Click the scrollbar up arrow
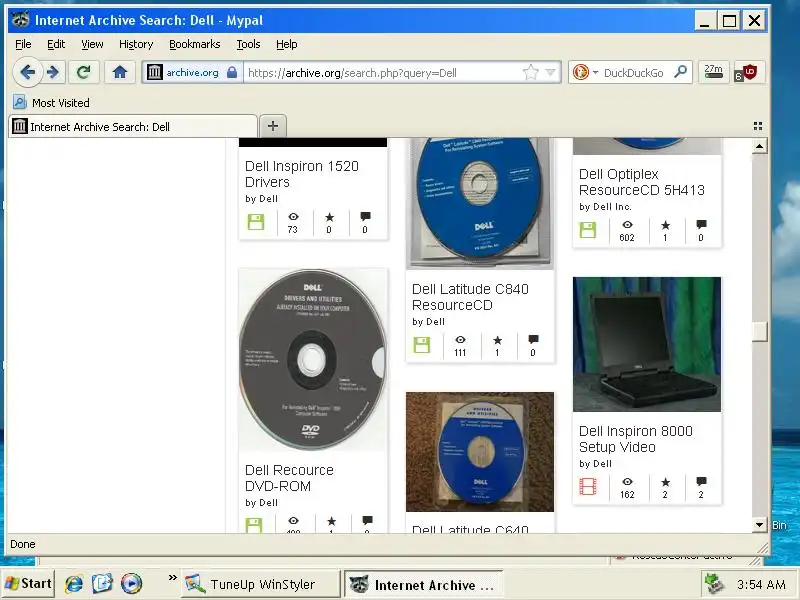800x600 pixels. 759,146
